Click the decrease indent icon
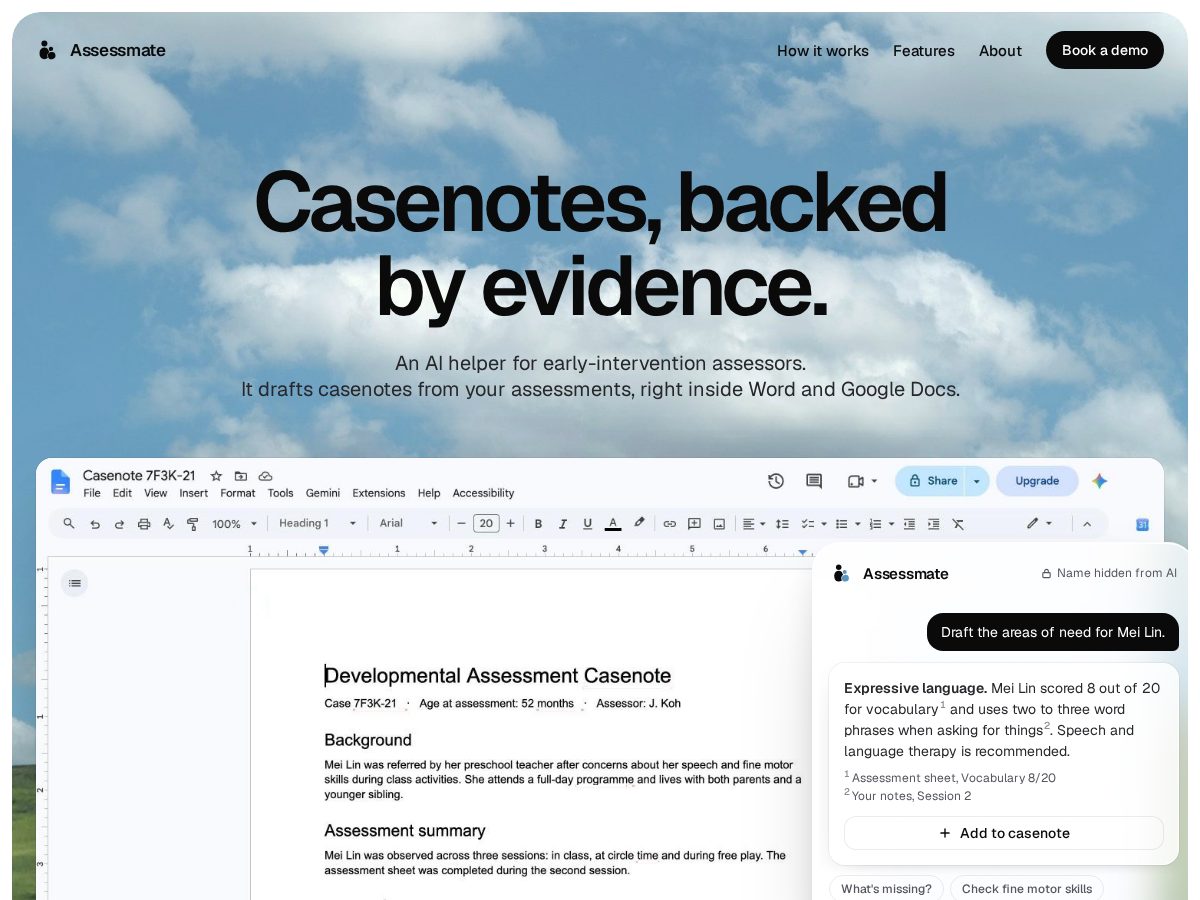The width and height of the screenshot is (1200, 900). coord(909,523)
